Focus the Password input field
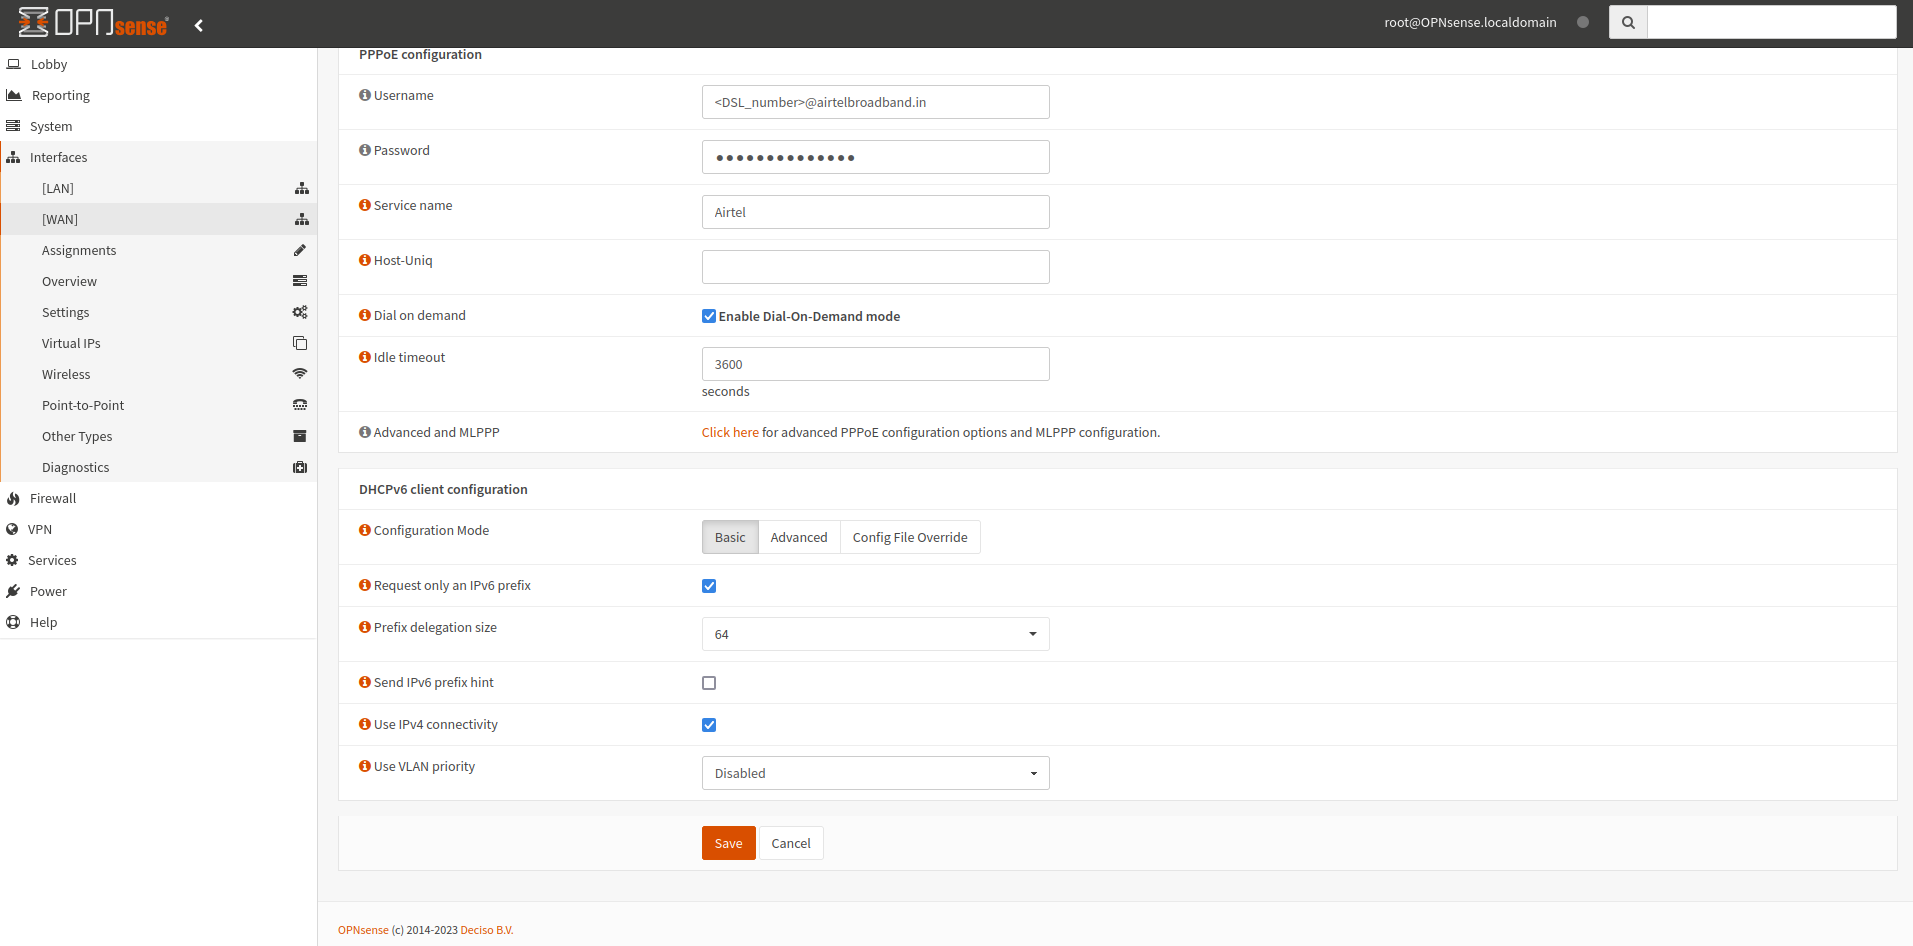 [875, 157]
